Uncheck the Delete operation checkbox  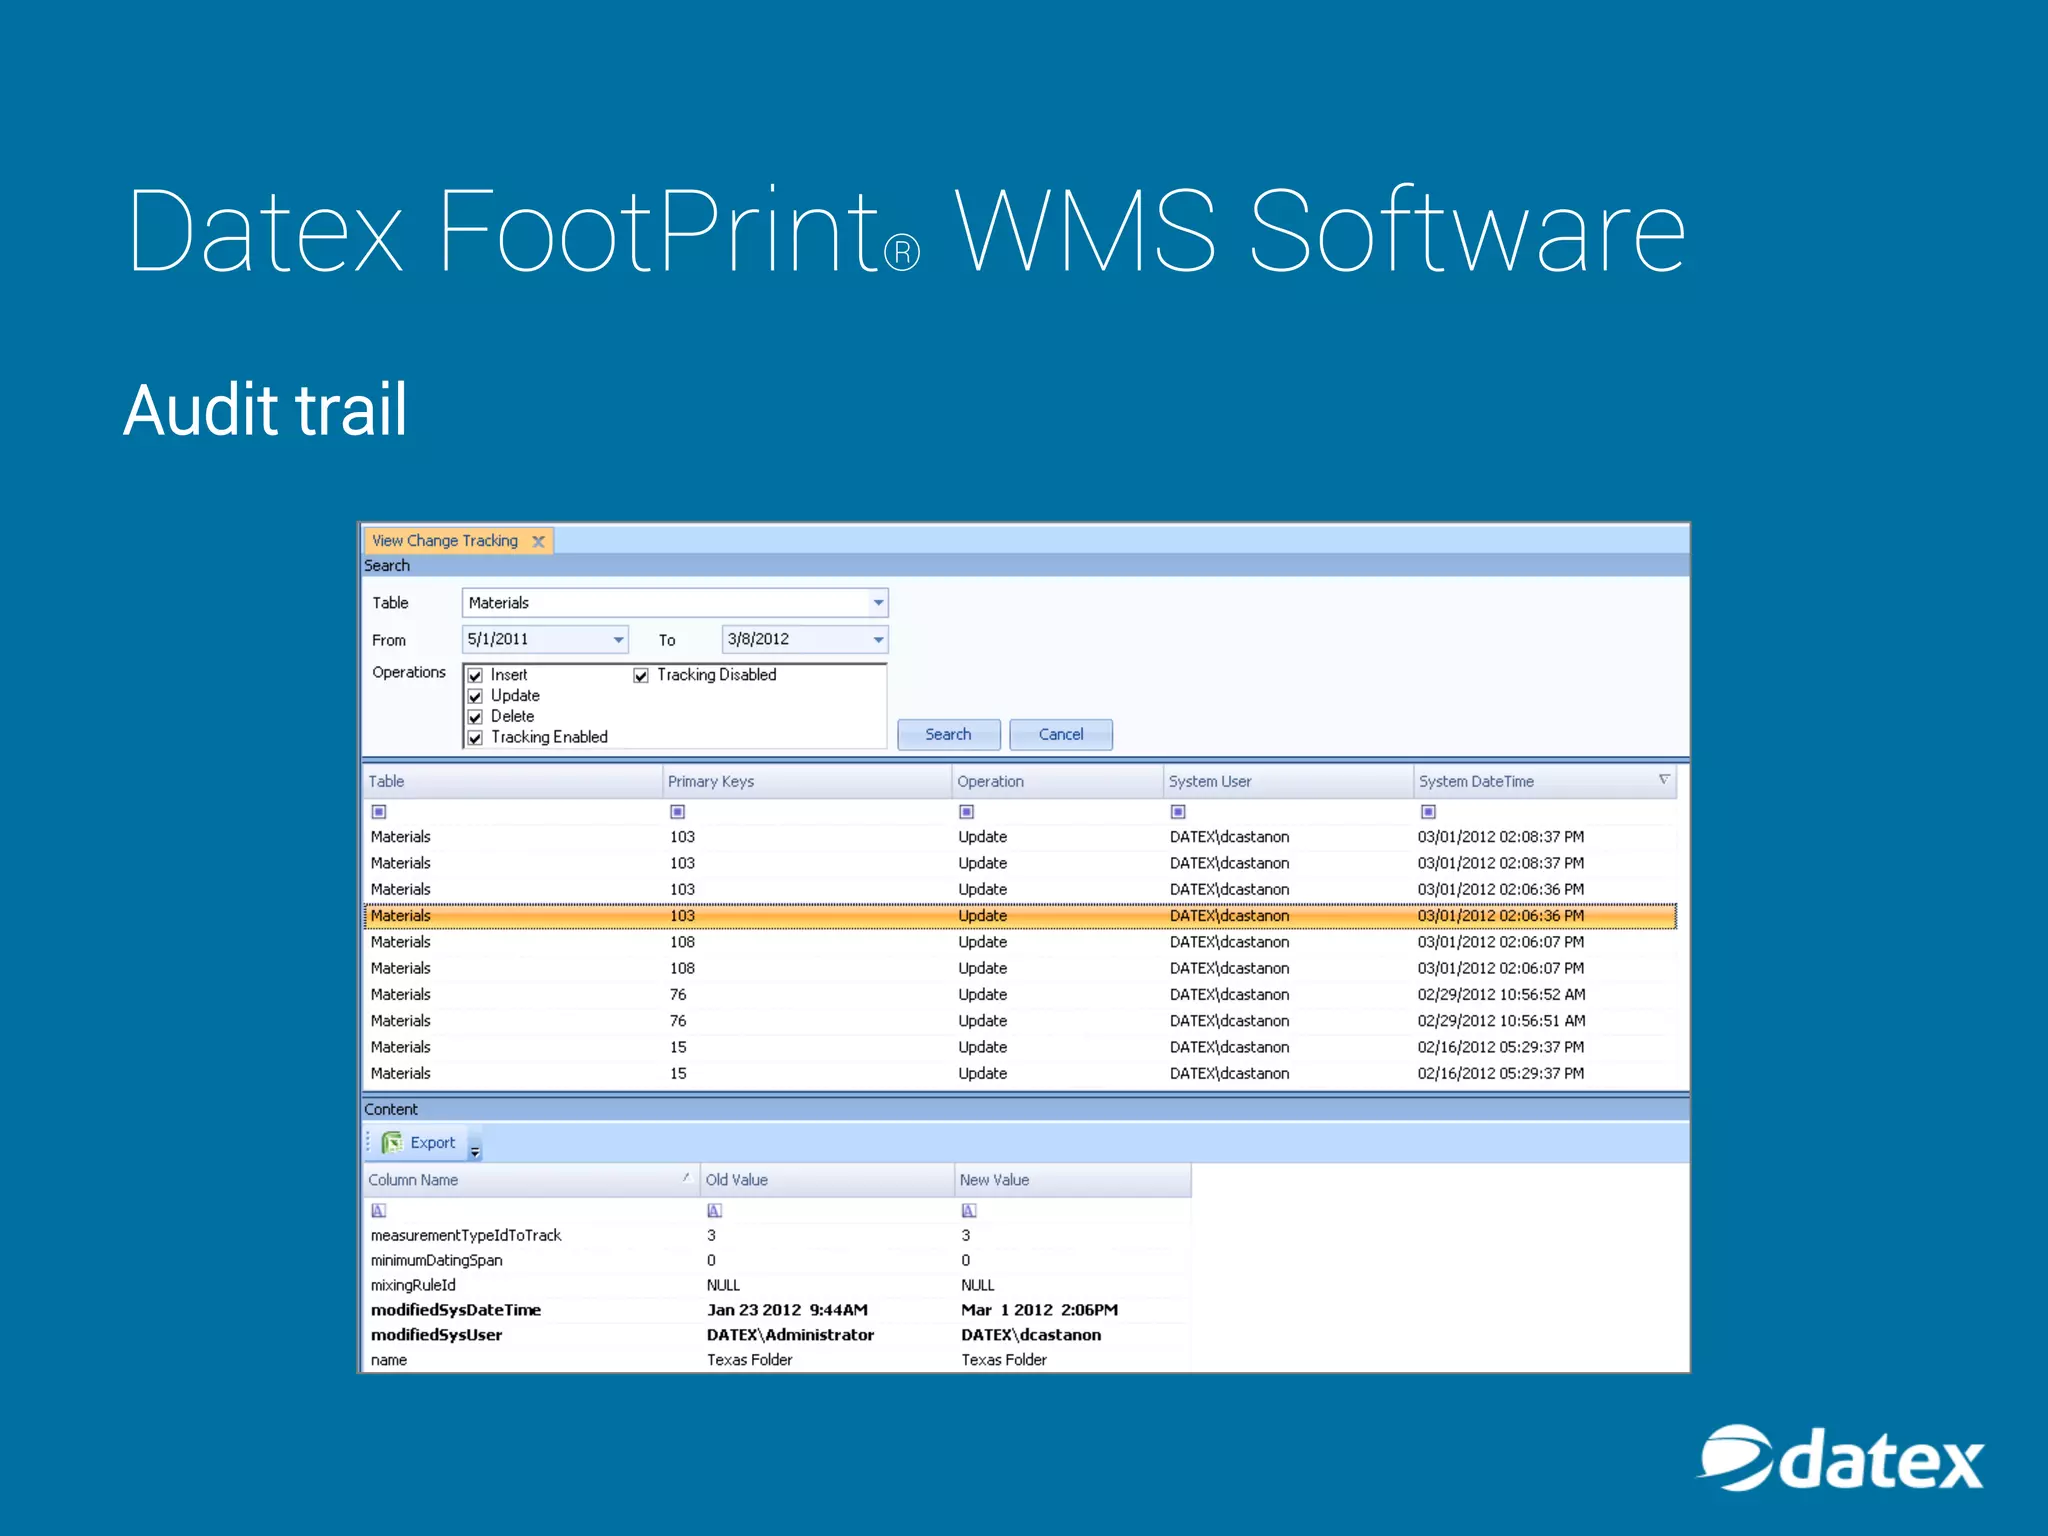tap(476, 717)
